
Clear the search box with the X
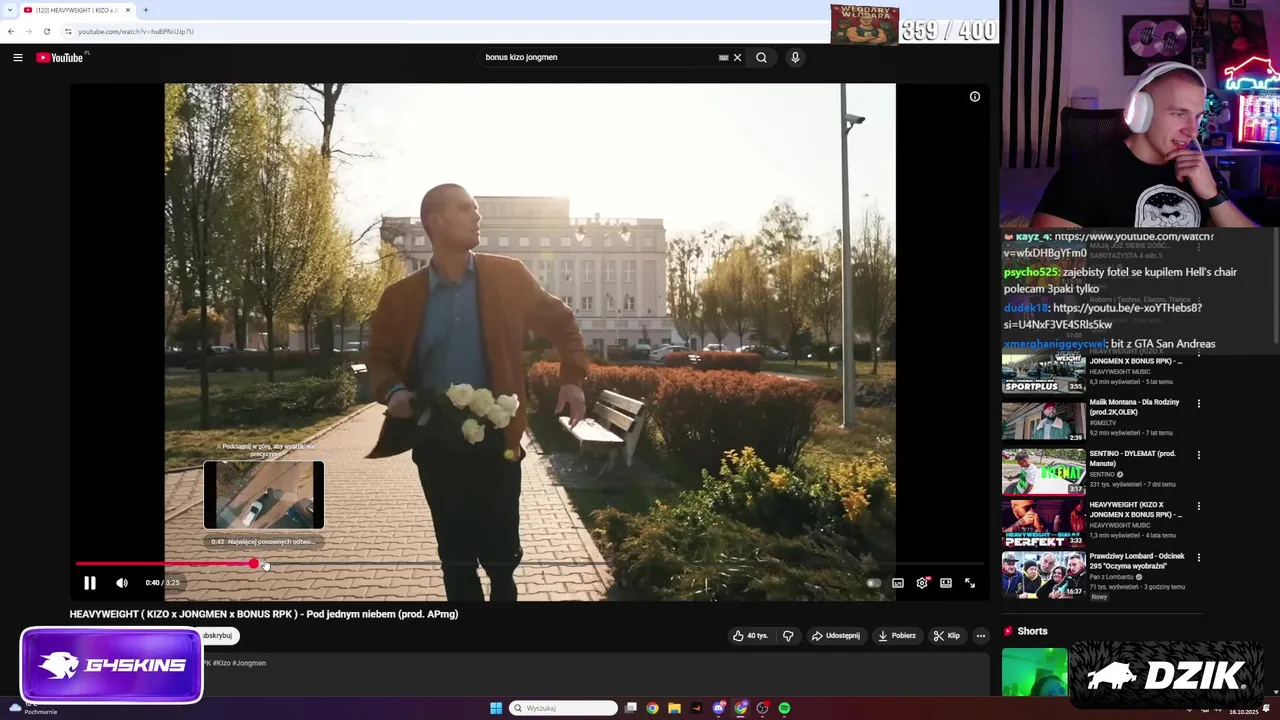[x=738, y=58]
